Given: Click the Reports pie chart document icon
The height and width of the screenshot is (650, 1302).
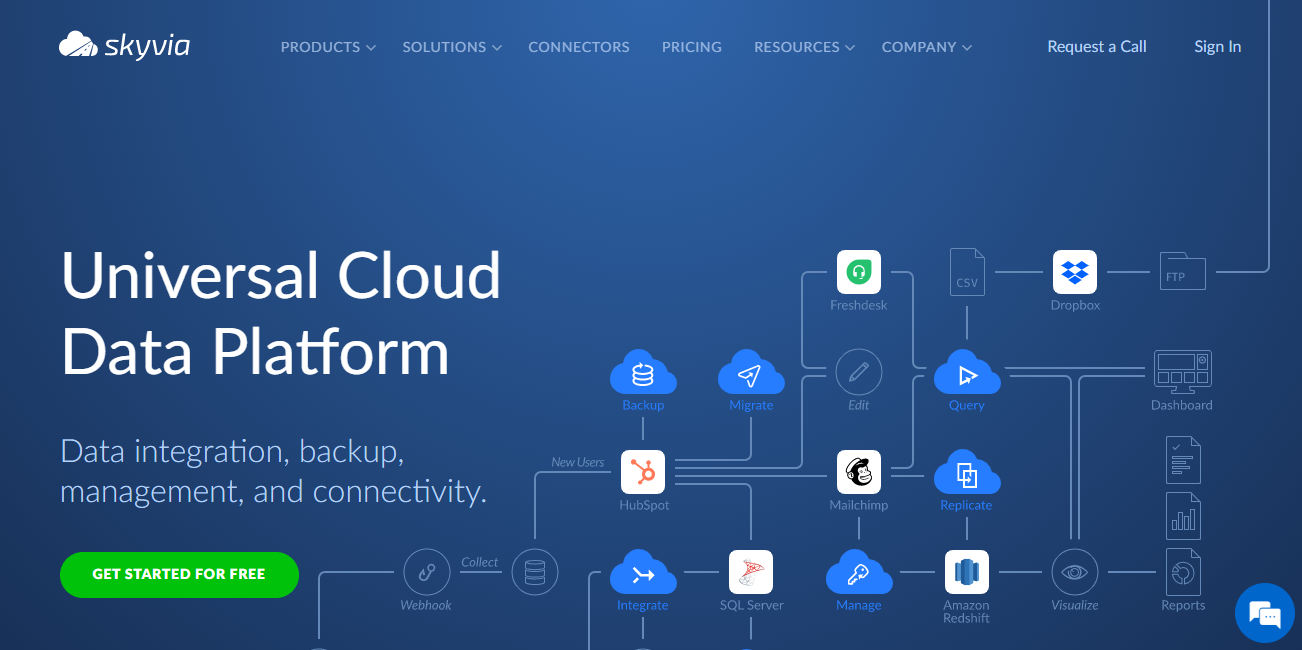Looking at the screenshot, I should click(1183, 572).
